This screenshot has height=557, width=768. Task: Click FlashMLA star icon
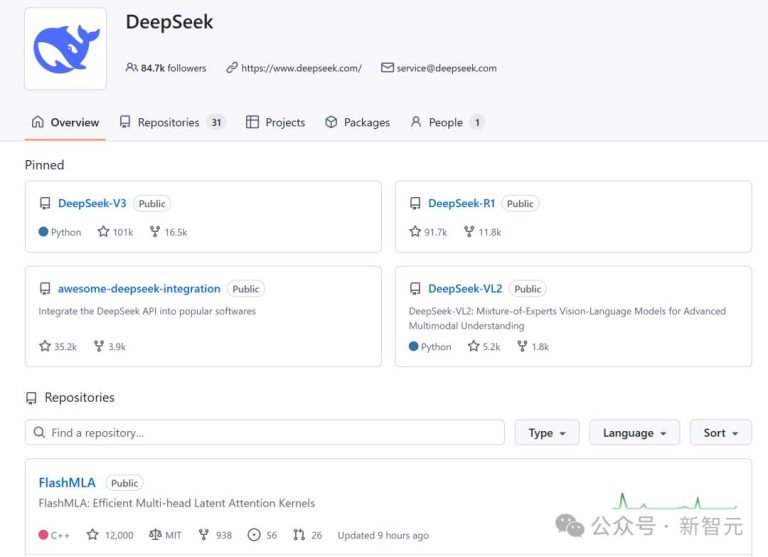pyautogui.click(x=92, y=534)
